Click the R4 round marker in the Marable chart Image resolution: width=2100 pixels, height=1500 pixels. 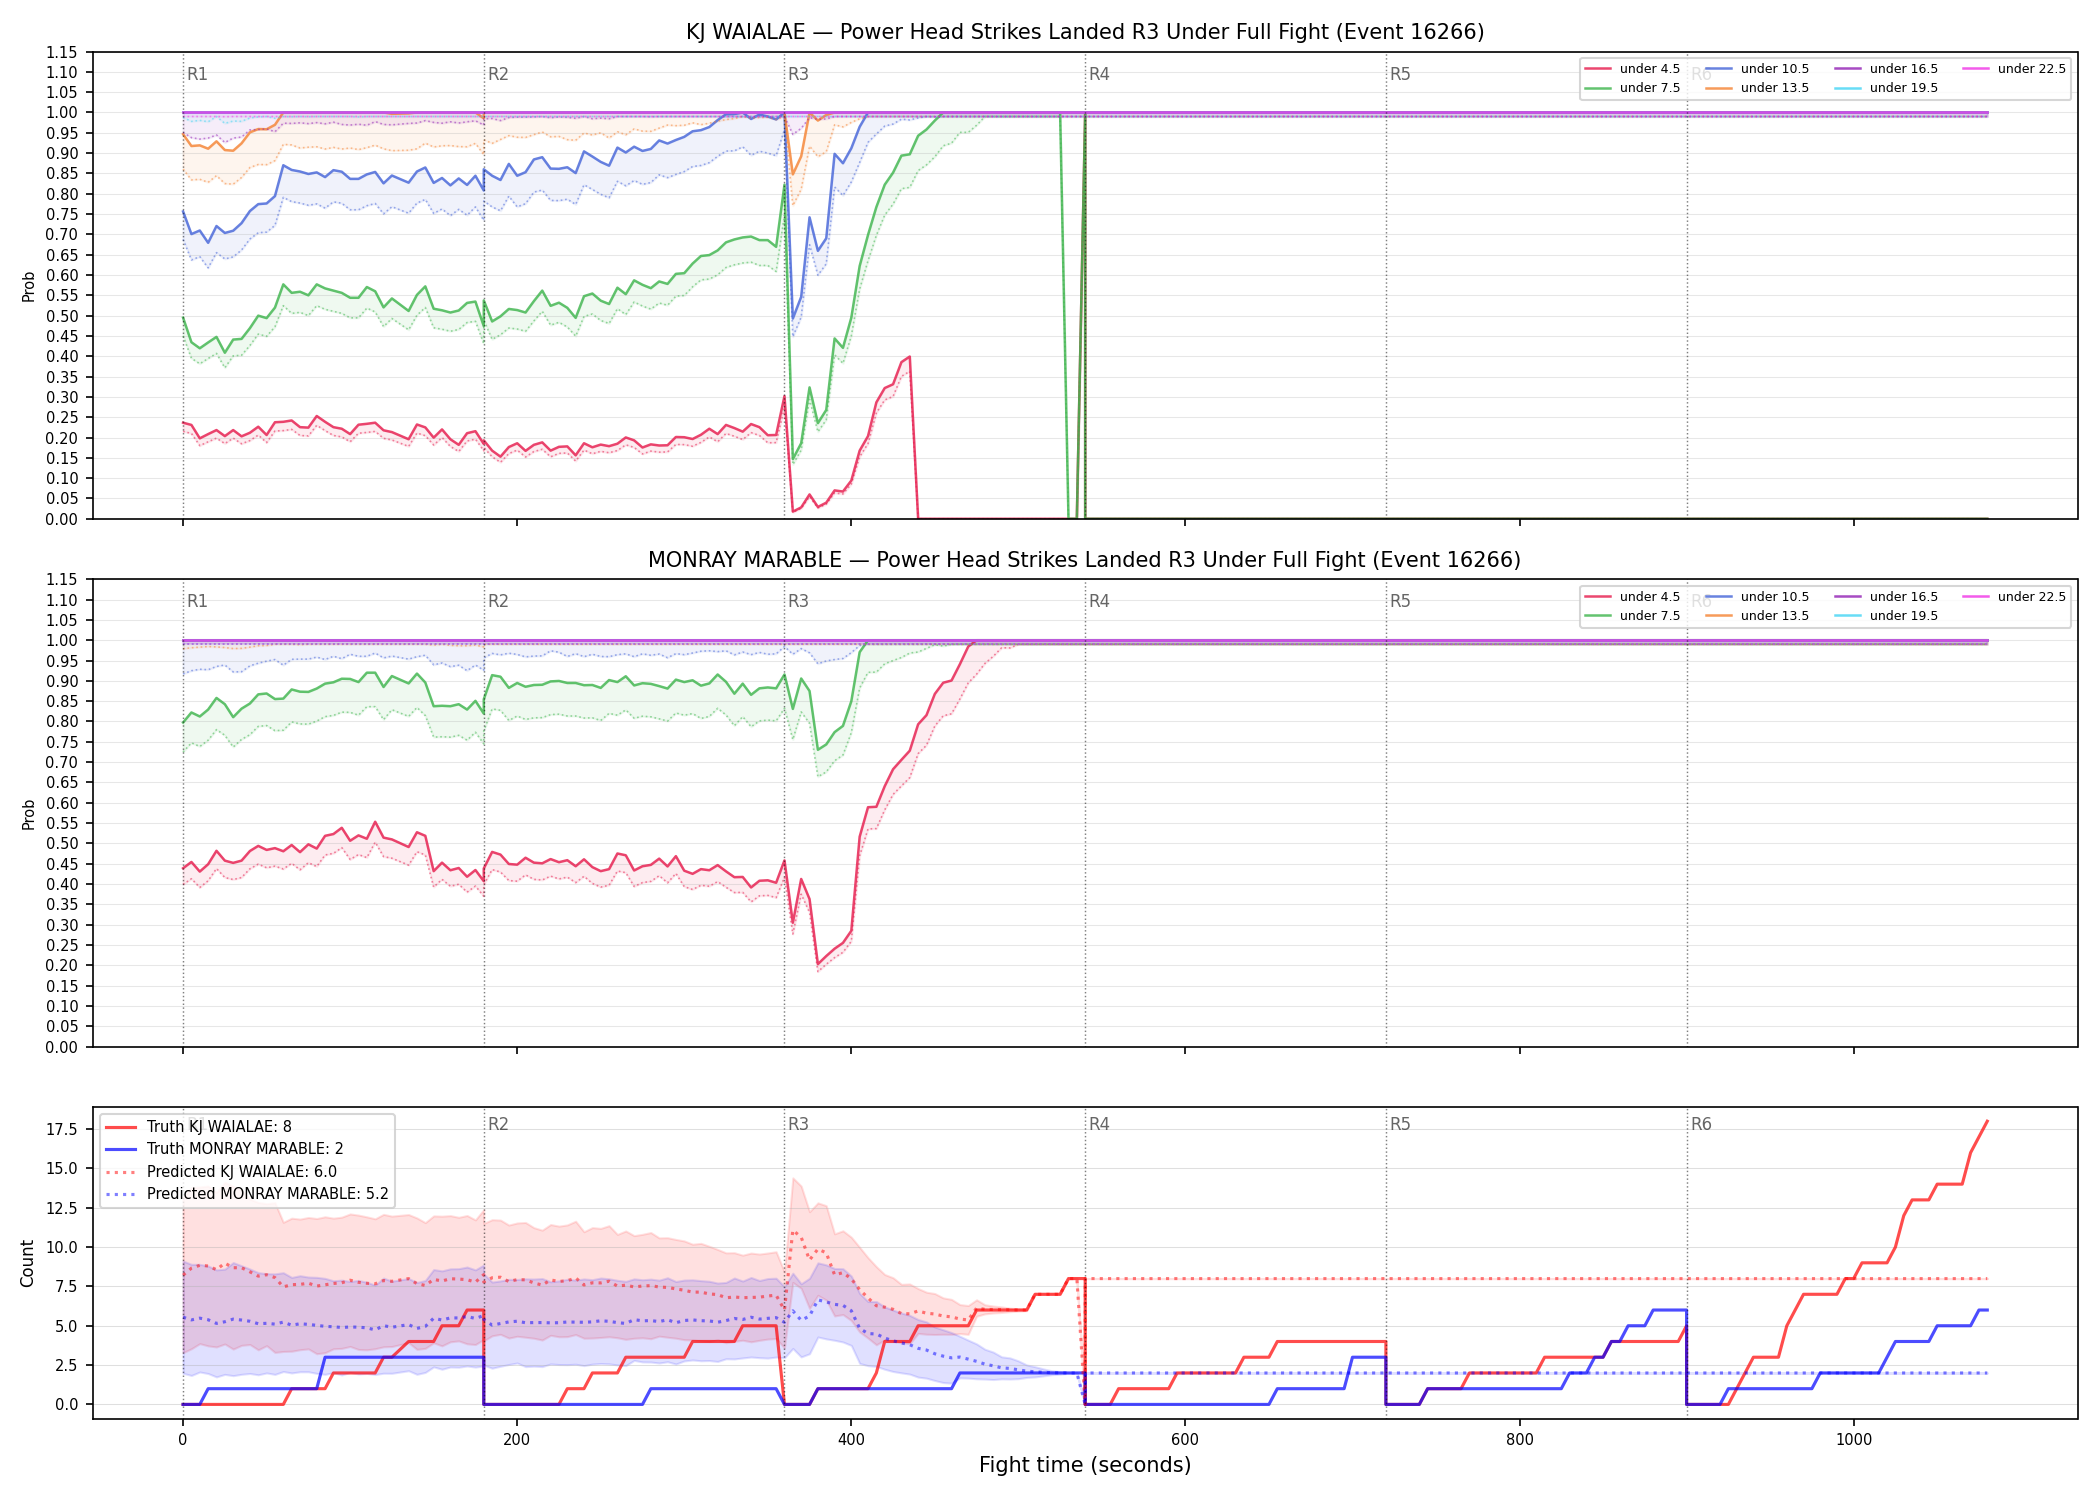tap(1099, 601)
